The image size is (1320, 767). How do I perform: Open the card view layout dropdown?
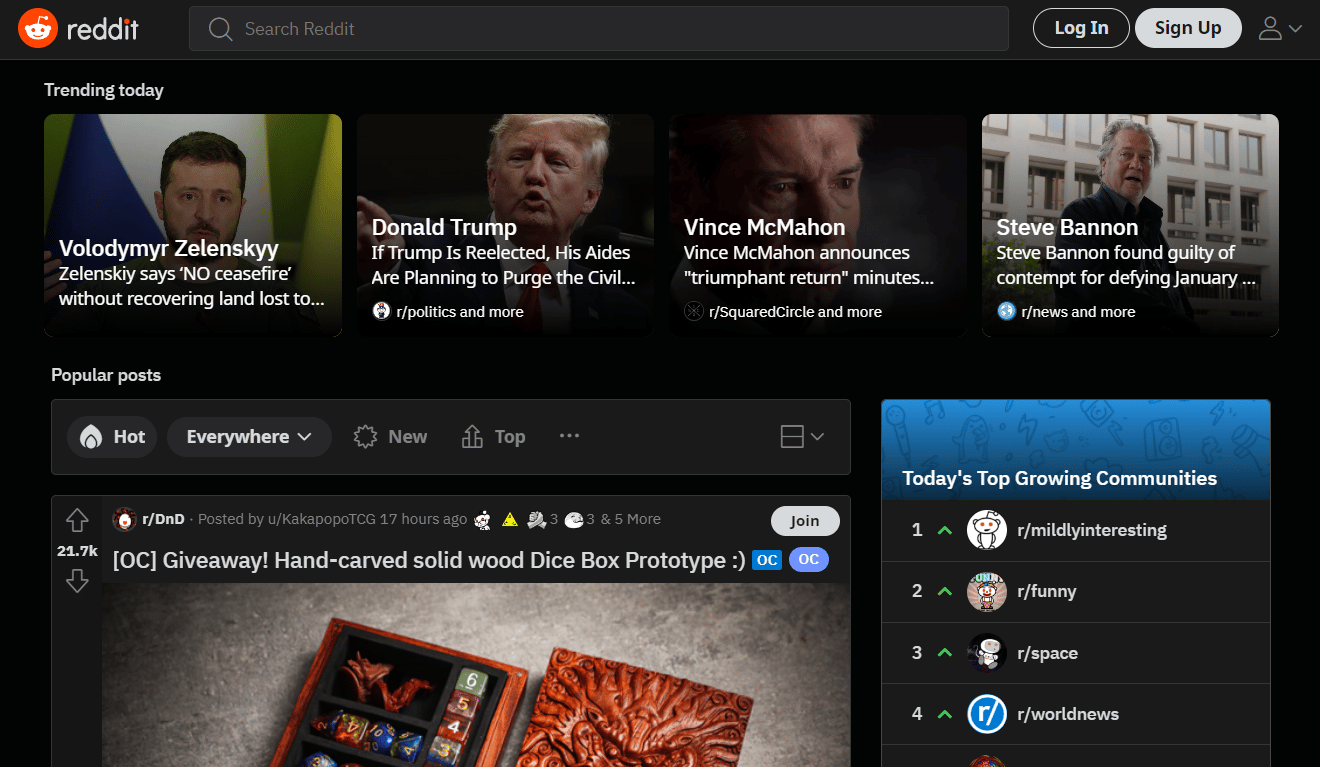coord(802,437)
